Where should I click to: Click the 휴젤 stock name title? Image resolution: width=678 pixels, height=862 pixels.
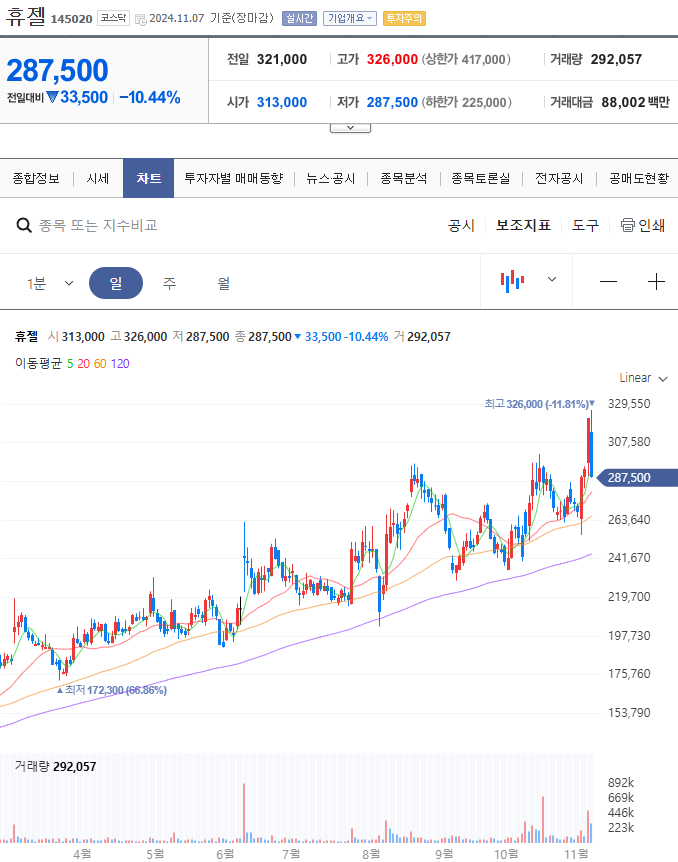pos(25,17)
